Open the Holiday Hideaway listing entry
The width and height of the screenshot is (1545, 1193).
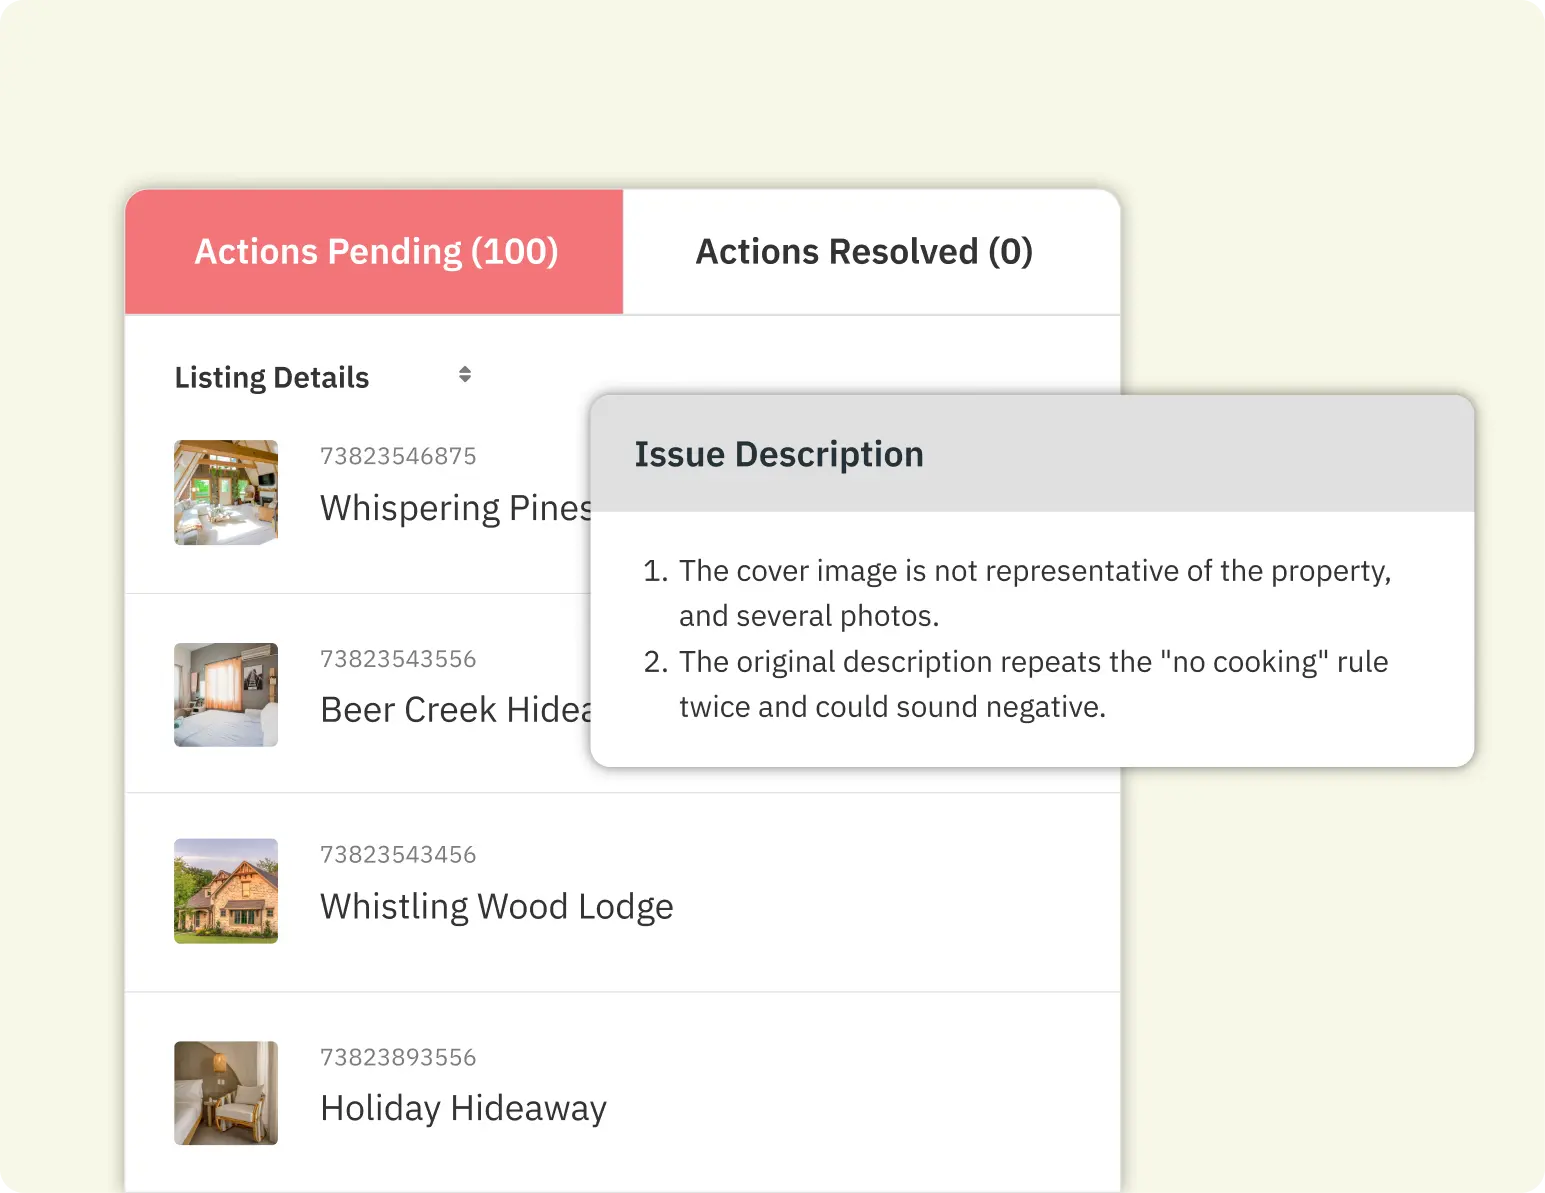[x=463, y=1107]
